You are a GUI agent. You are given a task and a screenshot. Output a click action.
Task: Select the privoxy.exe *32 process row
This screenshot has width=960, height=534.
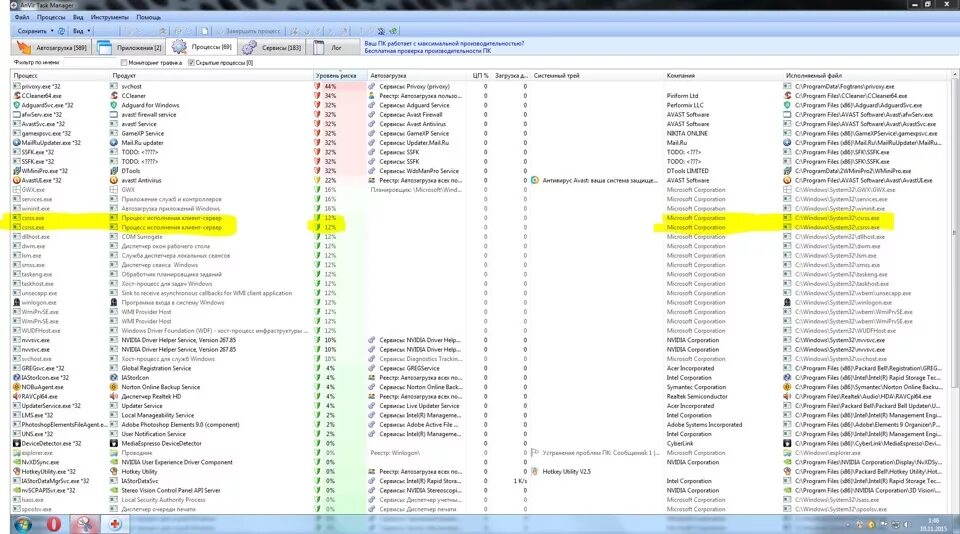[481, 86]
